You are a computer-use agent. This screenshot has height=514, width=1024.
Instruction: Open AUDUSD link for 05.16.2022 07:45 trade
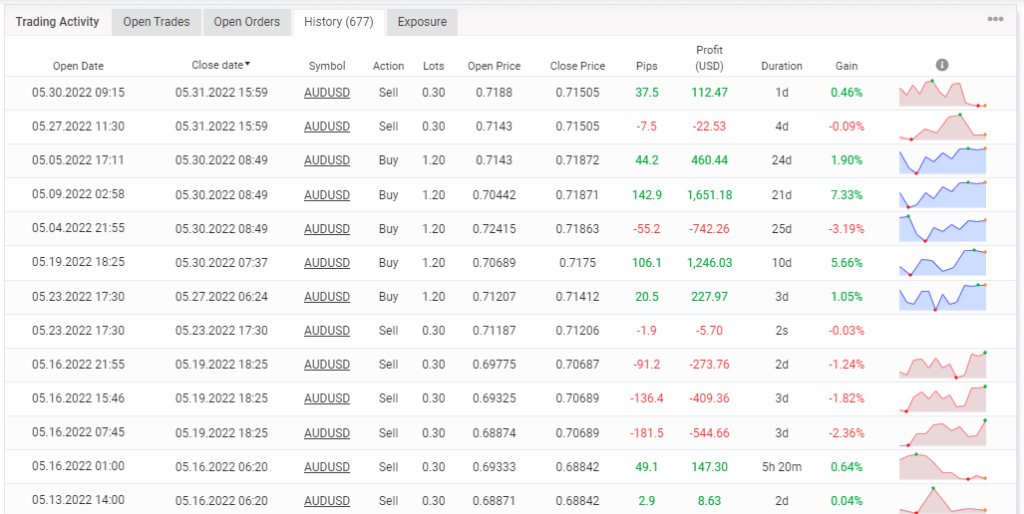point(327,432)
